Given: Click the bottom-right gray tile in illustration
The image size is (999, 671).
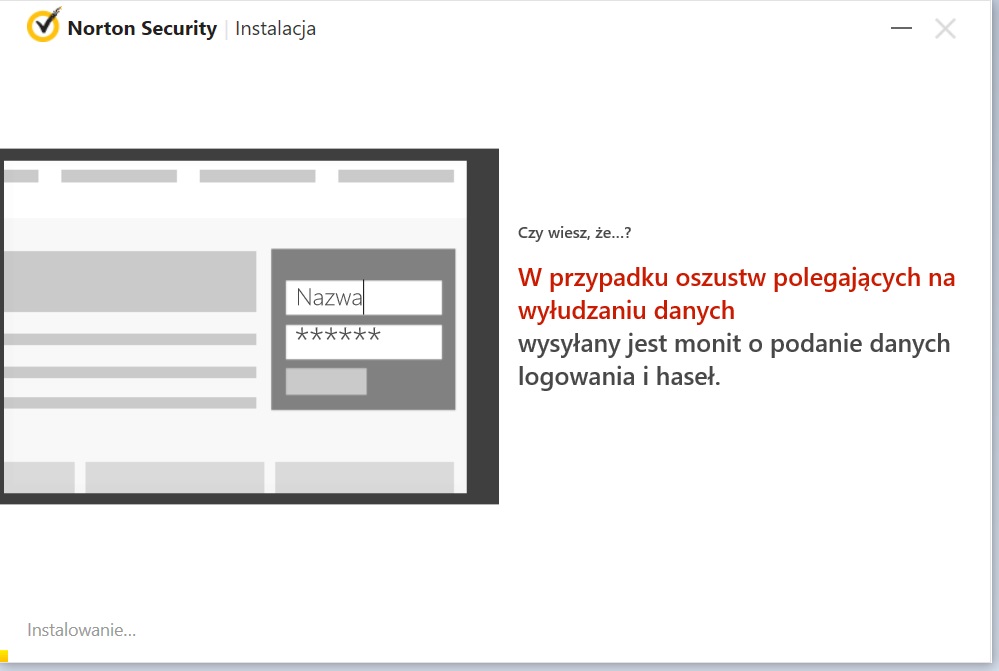Looking at the screenshot, I should (364, 476).
